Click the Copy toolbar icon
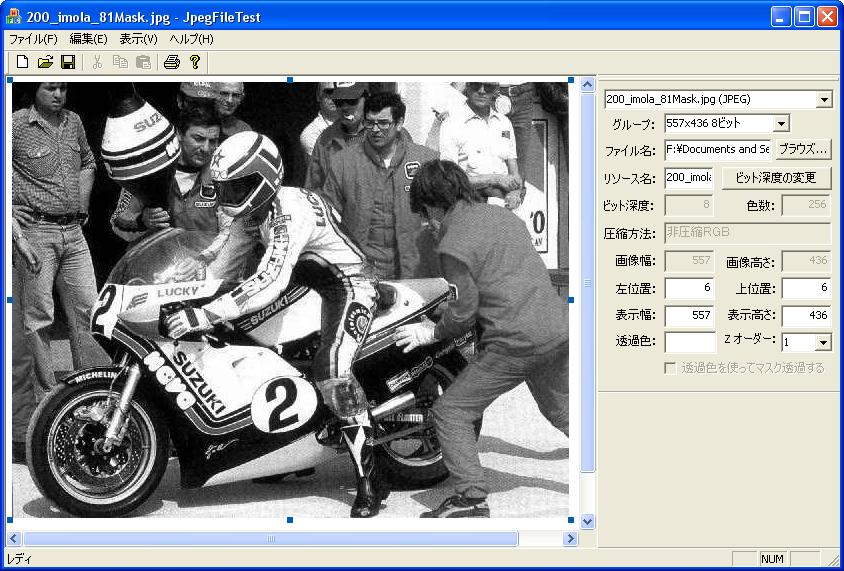 click(120, 62)
